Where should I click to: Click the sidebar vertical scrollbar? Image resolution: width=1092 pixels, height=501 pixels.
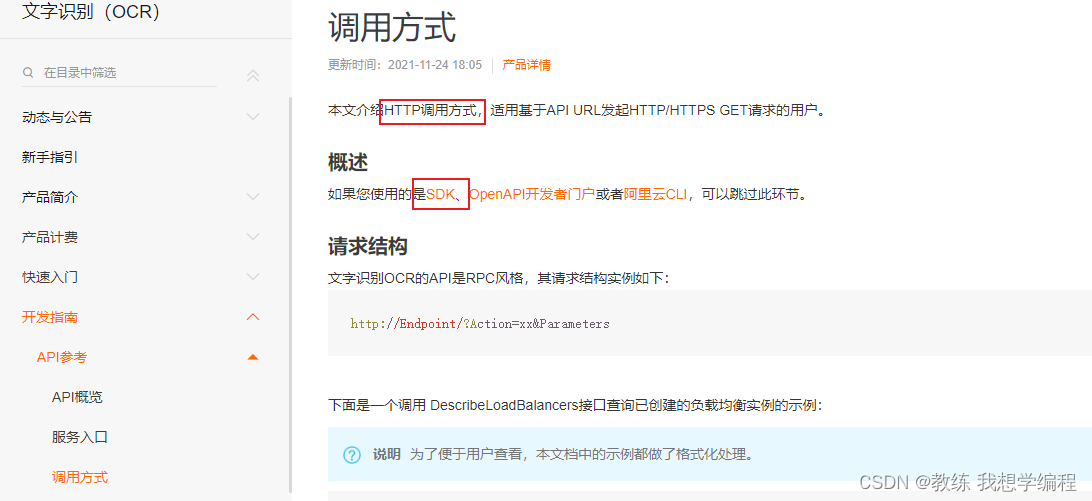pyautogui.click(x=290, y=293)
